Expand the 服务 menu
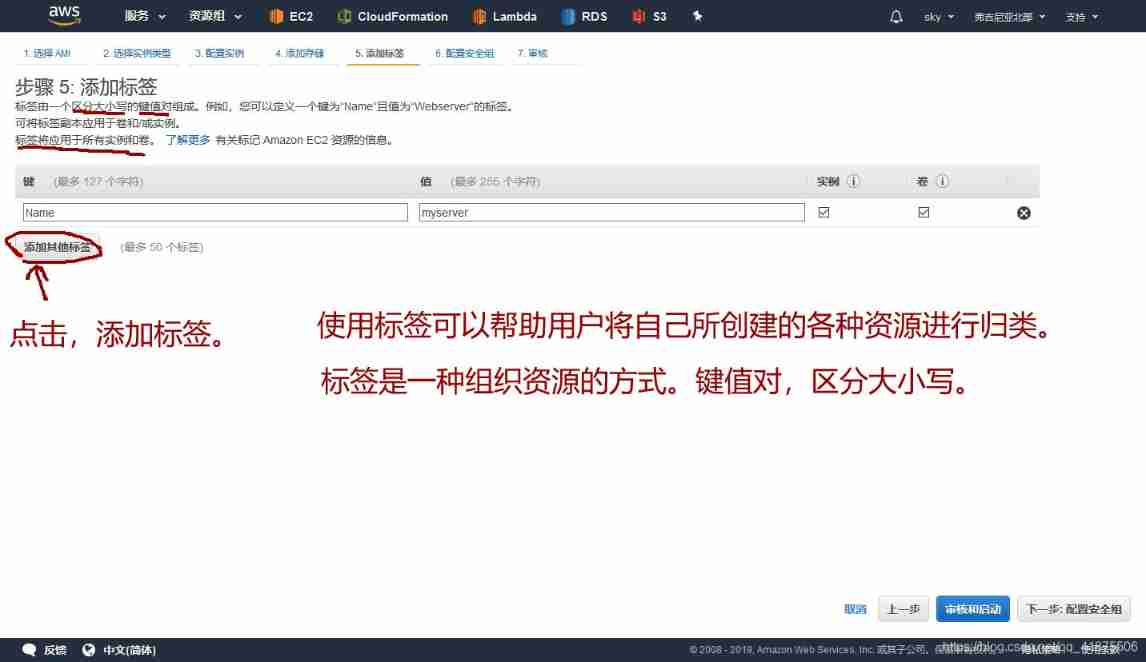Image resolution: width=1146 pixels, height=662 pixels. coord(145,16)
